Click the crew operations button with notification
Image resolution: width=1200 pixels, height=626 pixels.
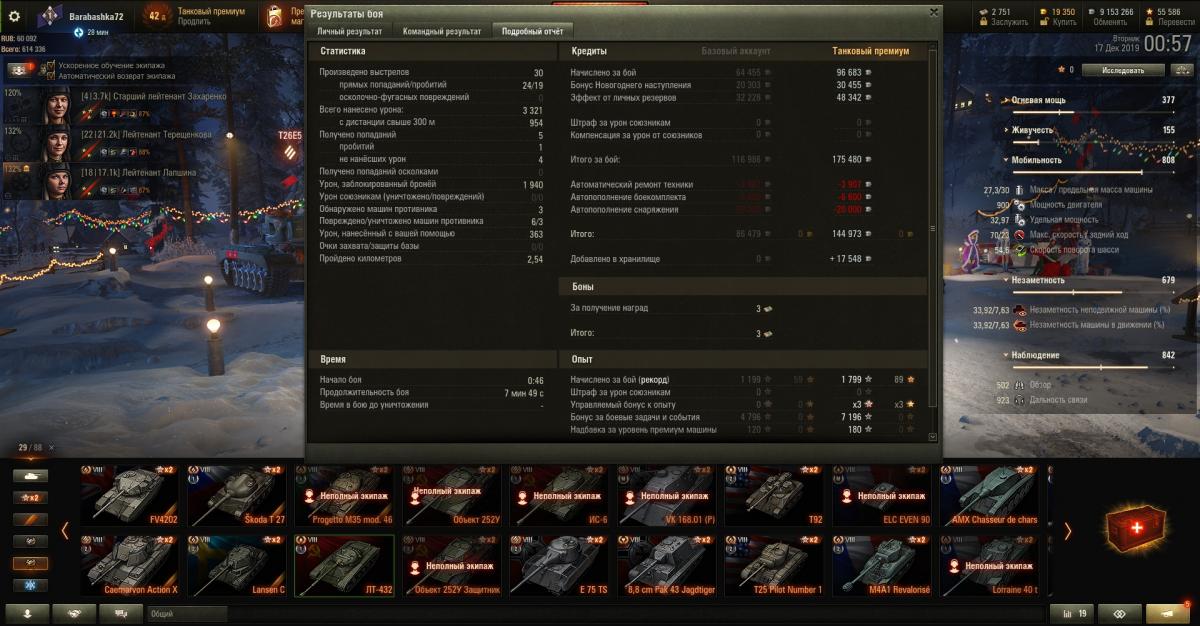coord(20,70)
